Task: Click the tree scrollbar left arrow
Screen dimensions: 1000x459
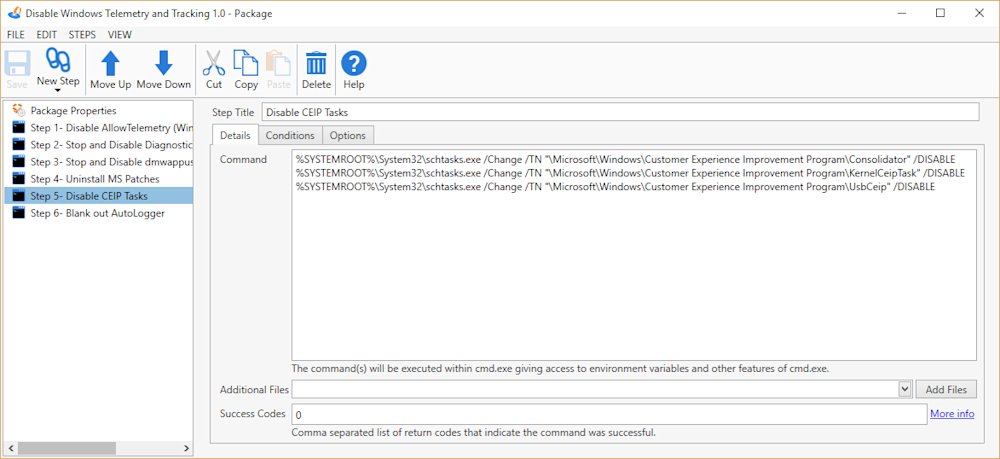Action: click(x=10, y=448)
